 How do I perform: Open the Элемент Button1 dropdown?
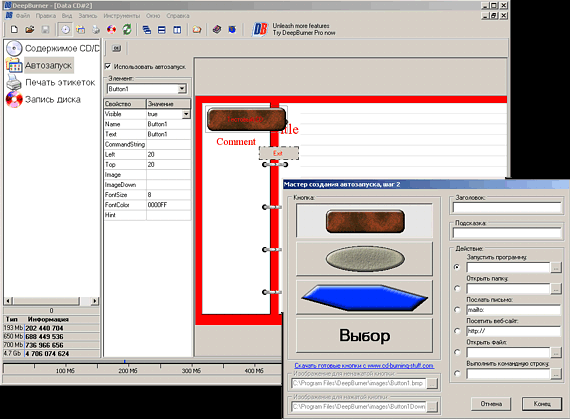182,89
